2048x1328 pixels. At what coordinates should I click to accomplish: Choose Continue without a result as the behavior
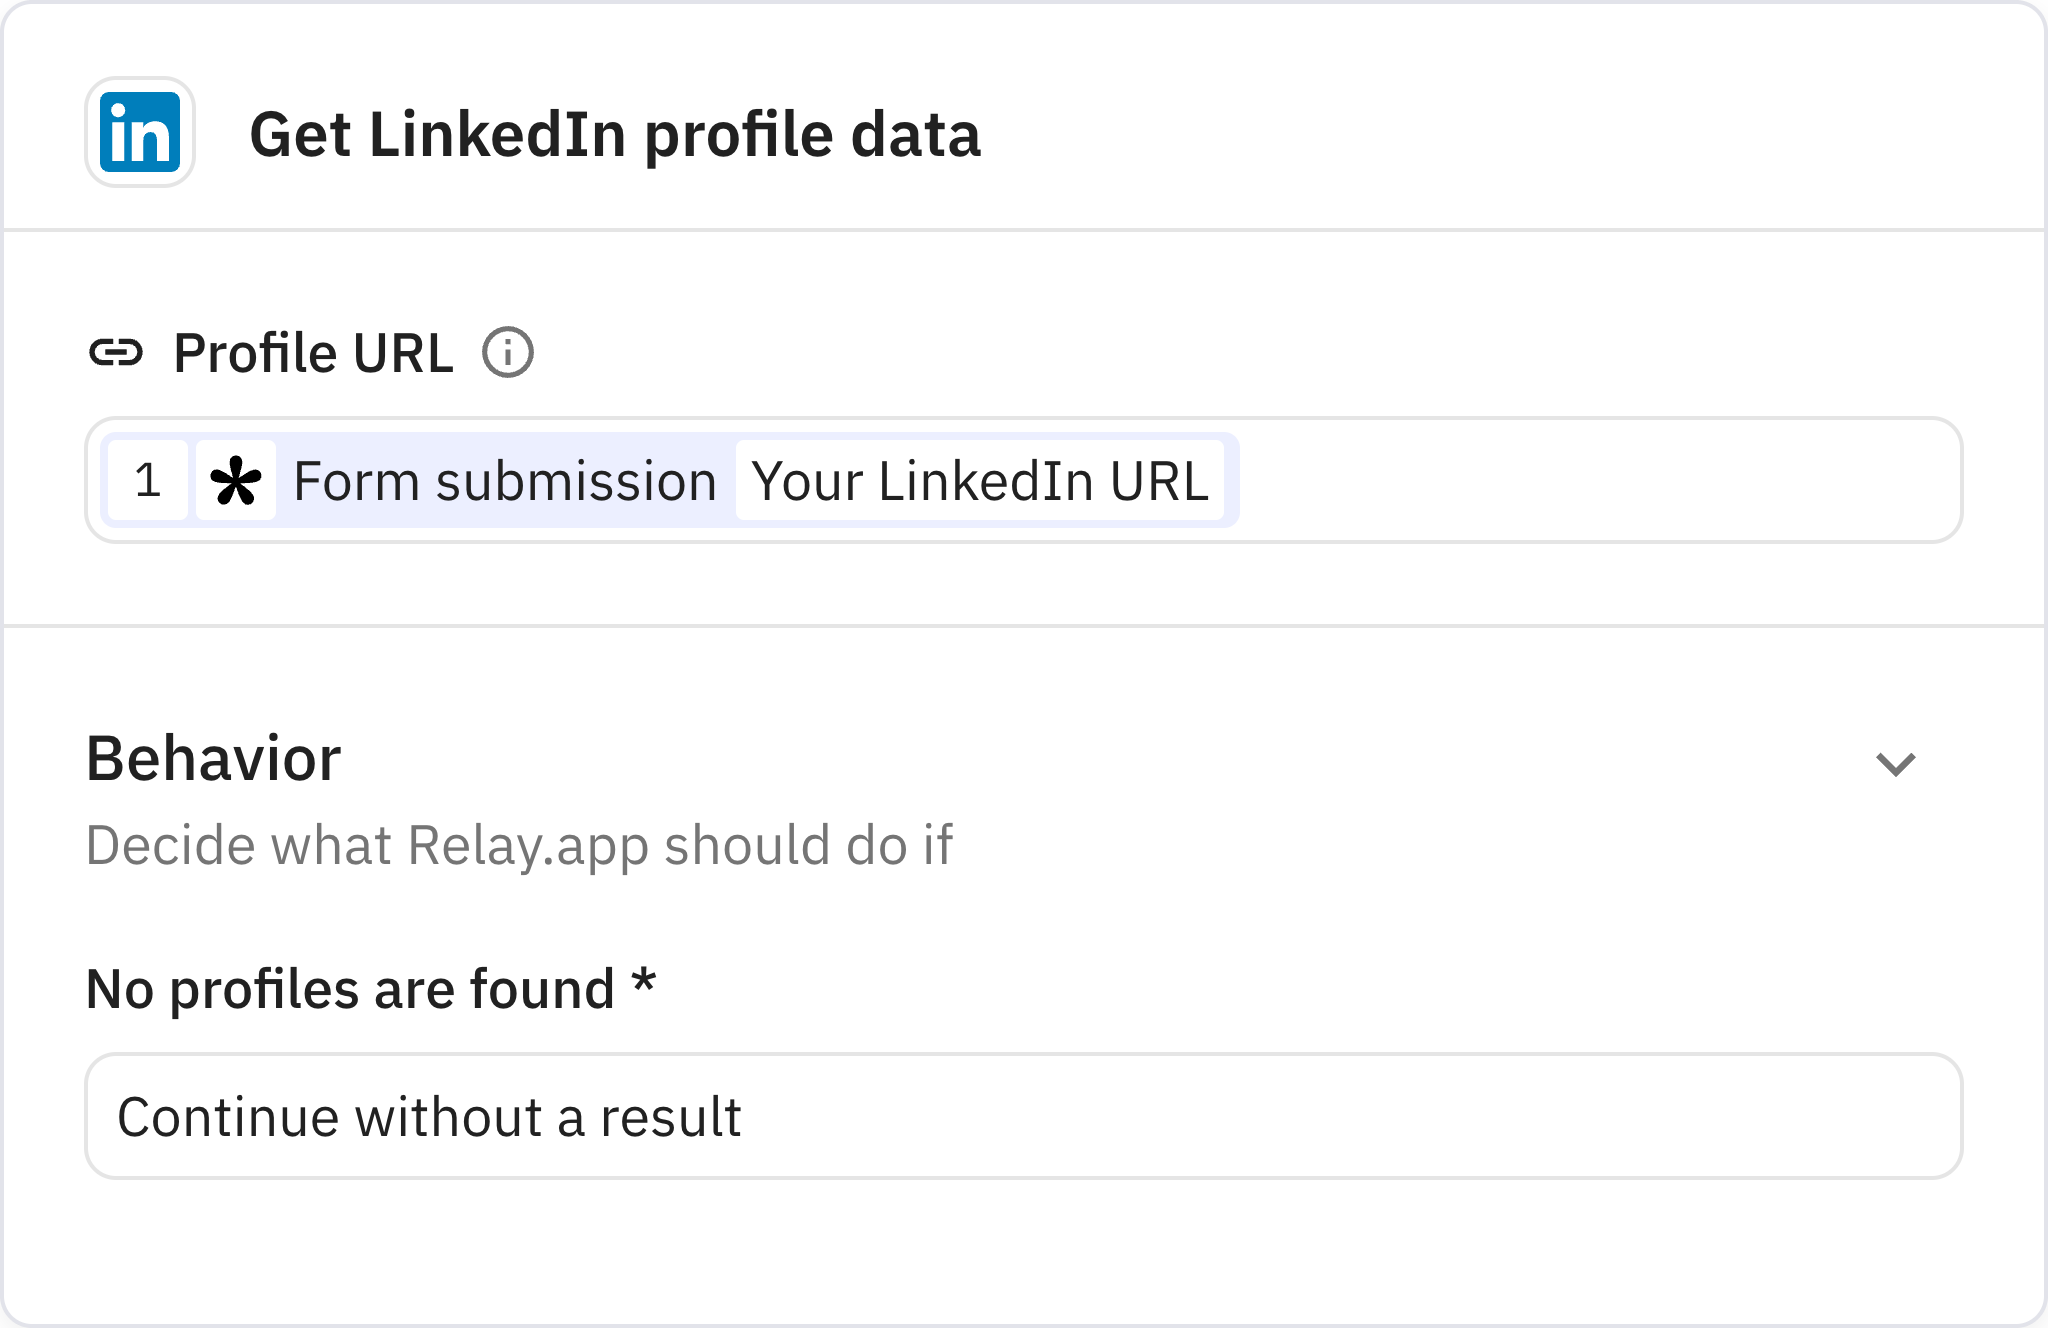click(x=430, y=1115)
